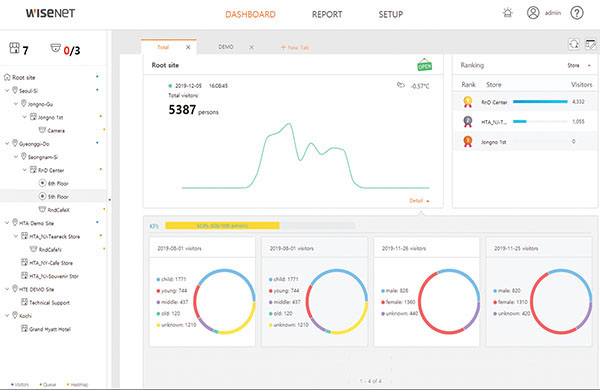Open the REPORT menu
This screenshot has width=600, height=390.
pyautogui.click(x=327, y=15)
